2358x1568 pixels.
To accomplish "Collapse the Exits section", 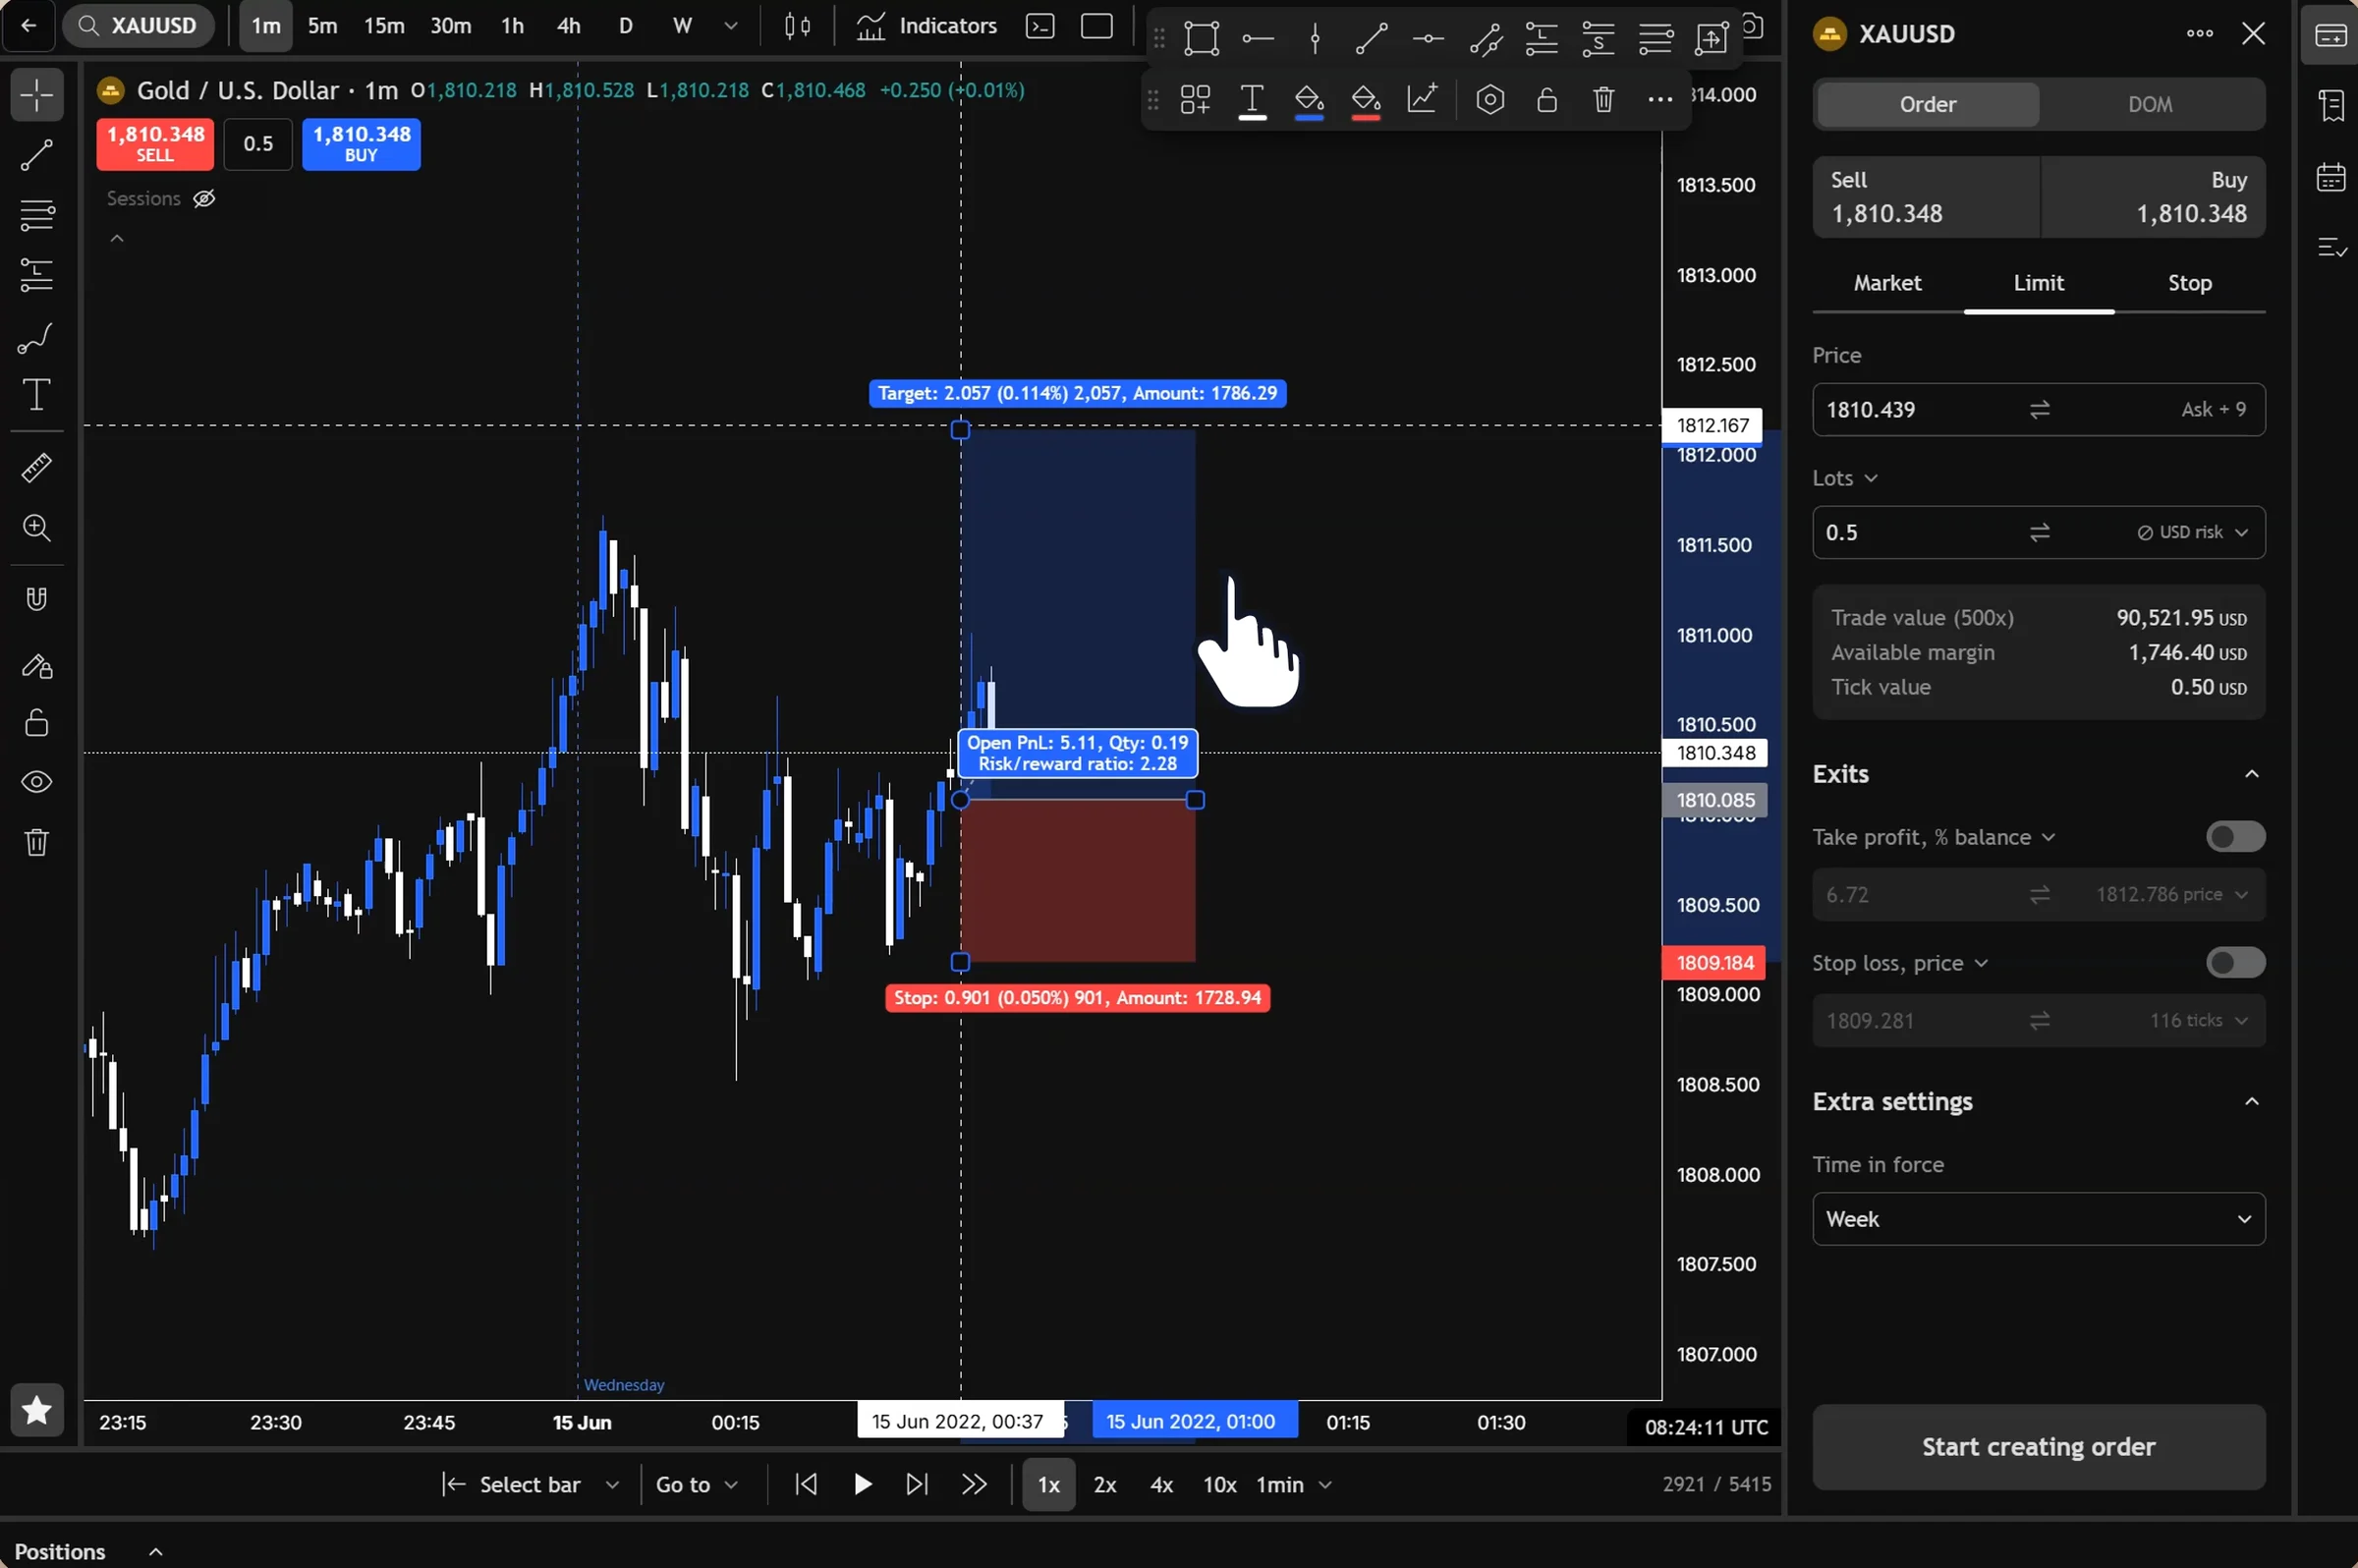I will click(x=2251, y=774).
